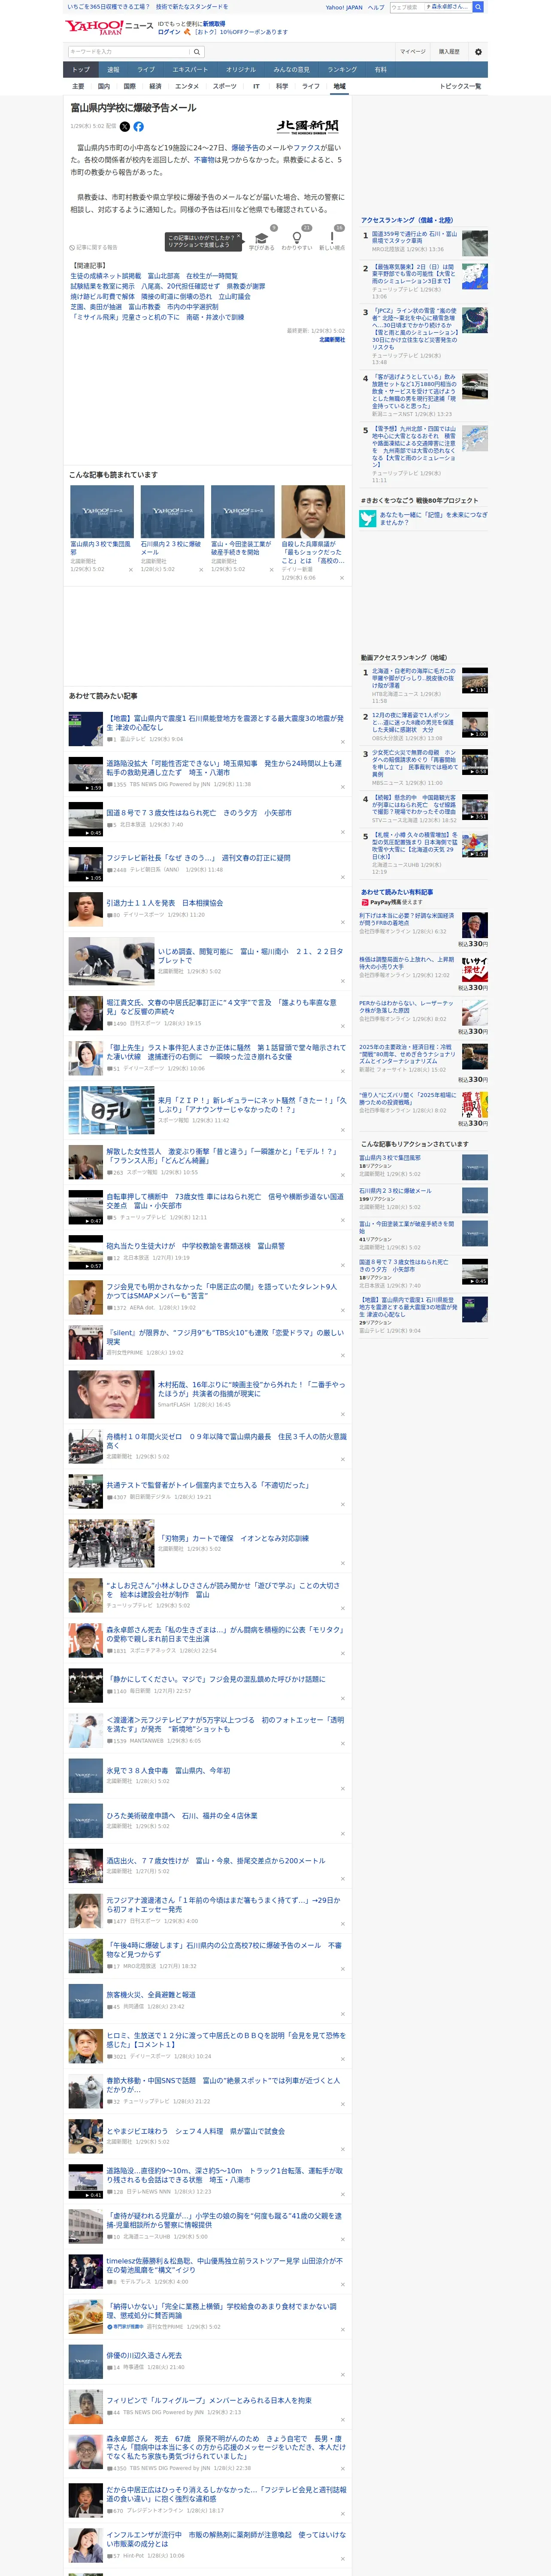Click the search magnifier button beside keyword field
Screen dimensions: 551x2576
[196, 52]
